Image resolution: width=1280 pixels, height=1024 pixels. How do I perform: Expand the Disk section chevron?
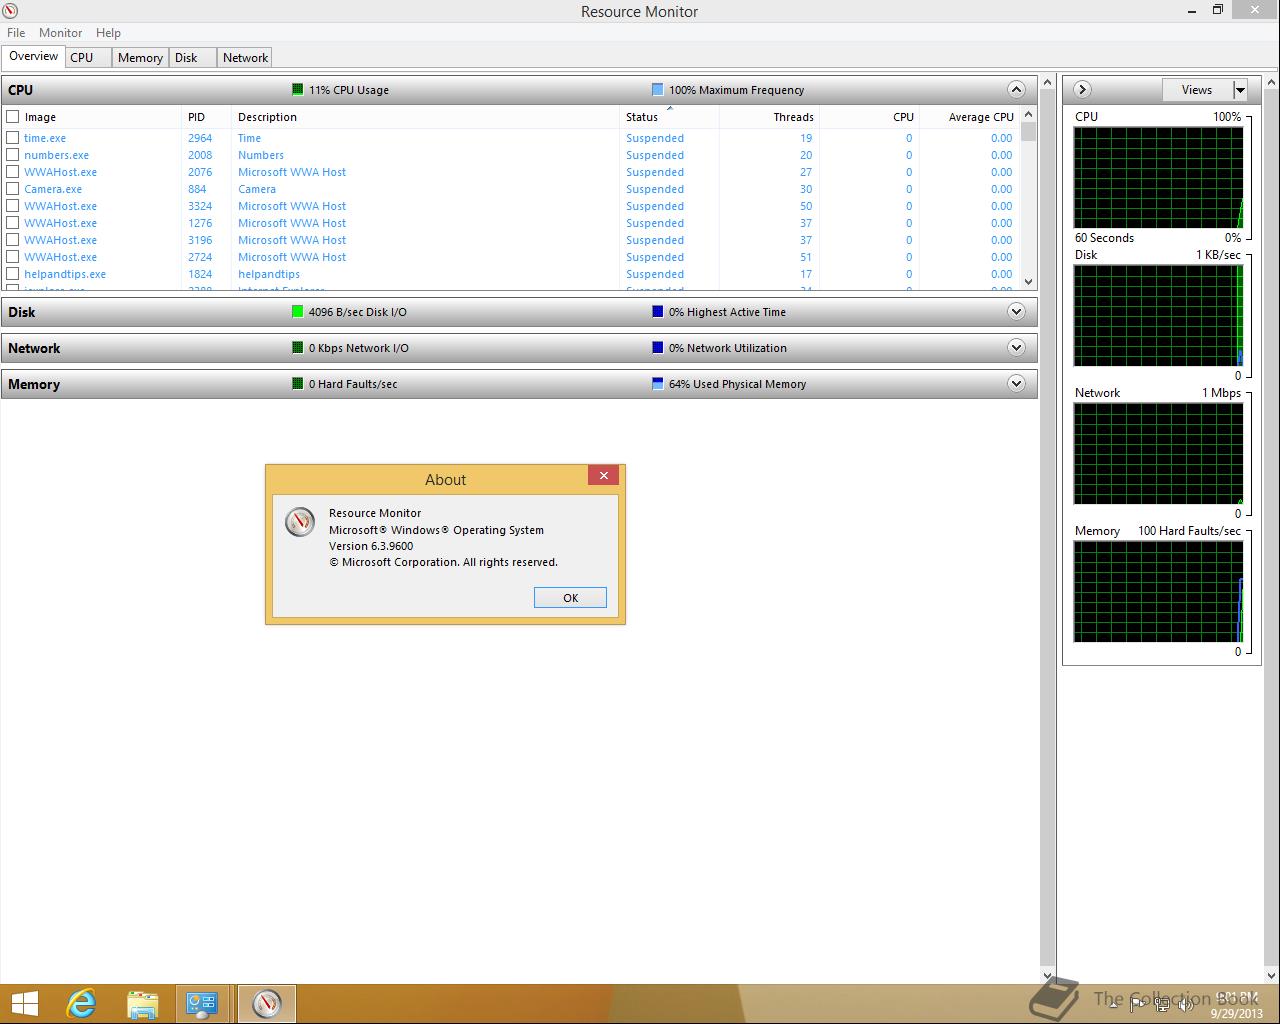1016,312
